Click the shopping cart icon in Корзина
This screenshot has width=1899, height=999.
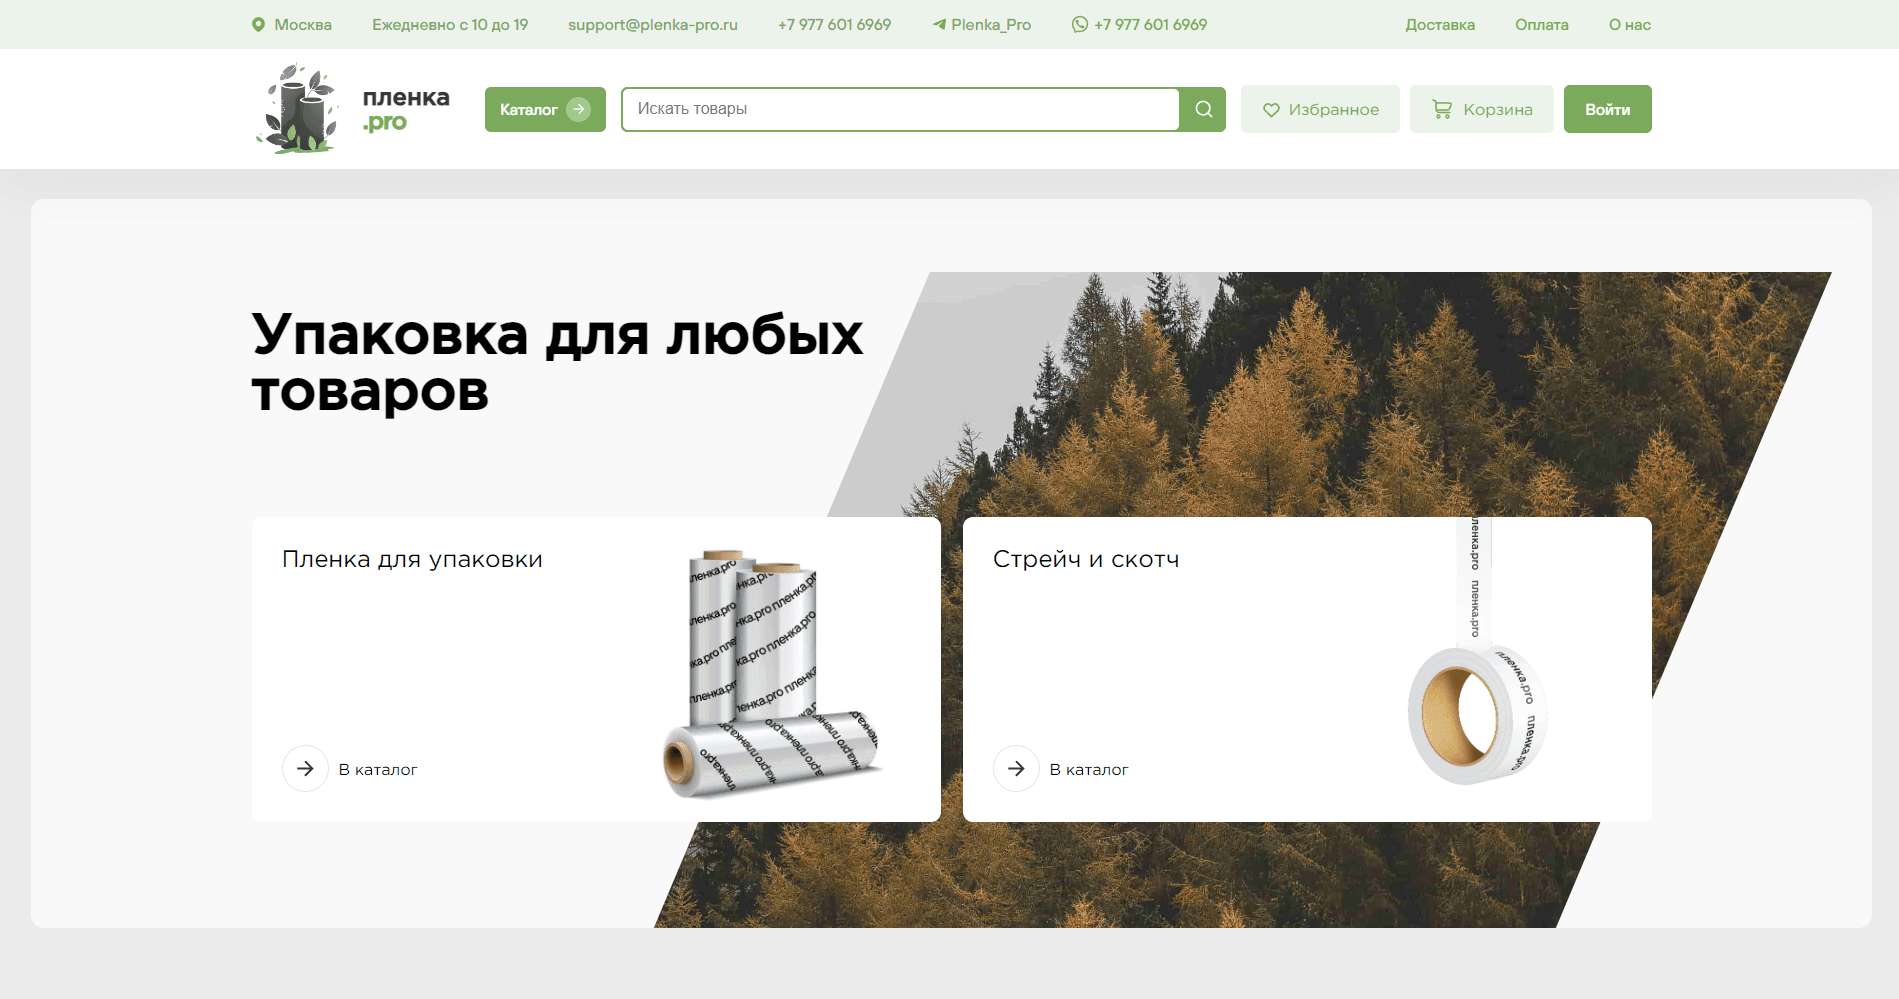[1442, 109]
